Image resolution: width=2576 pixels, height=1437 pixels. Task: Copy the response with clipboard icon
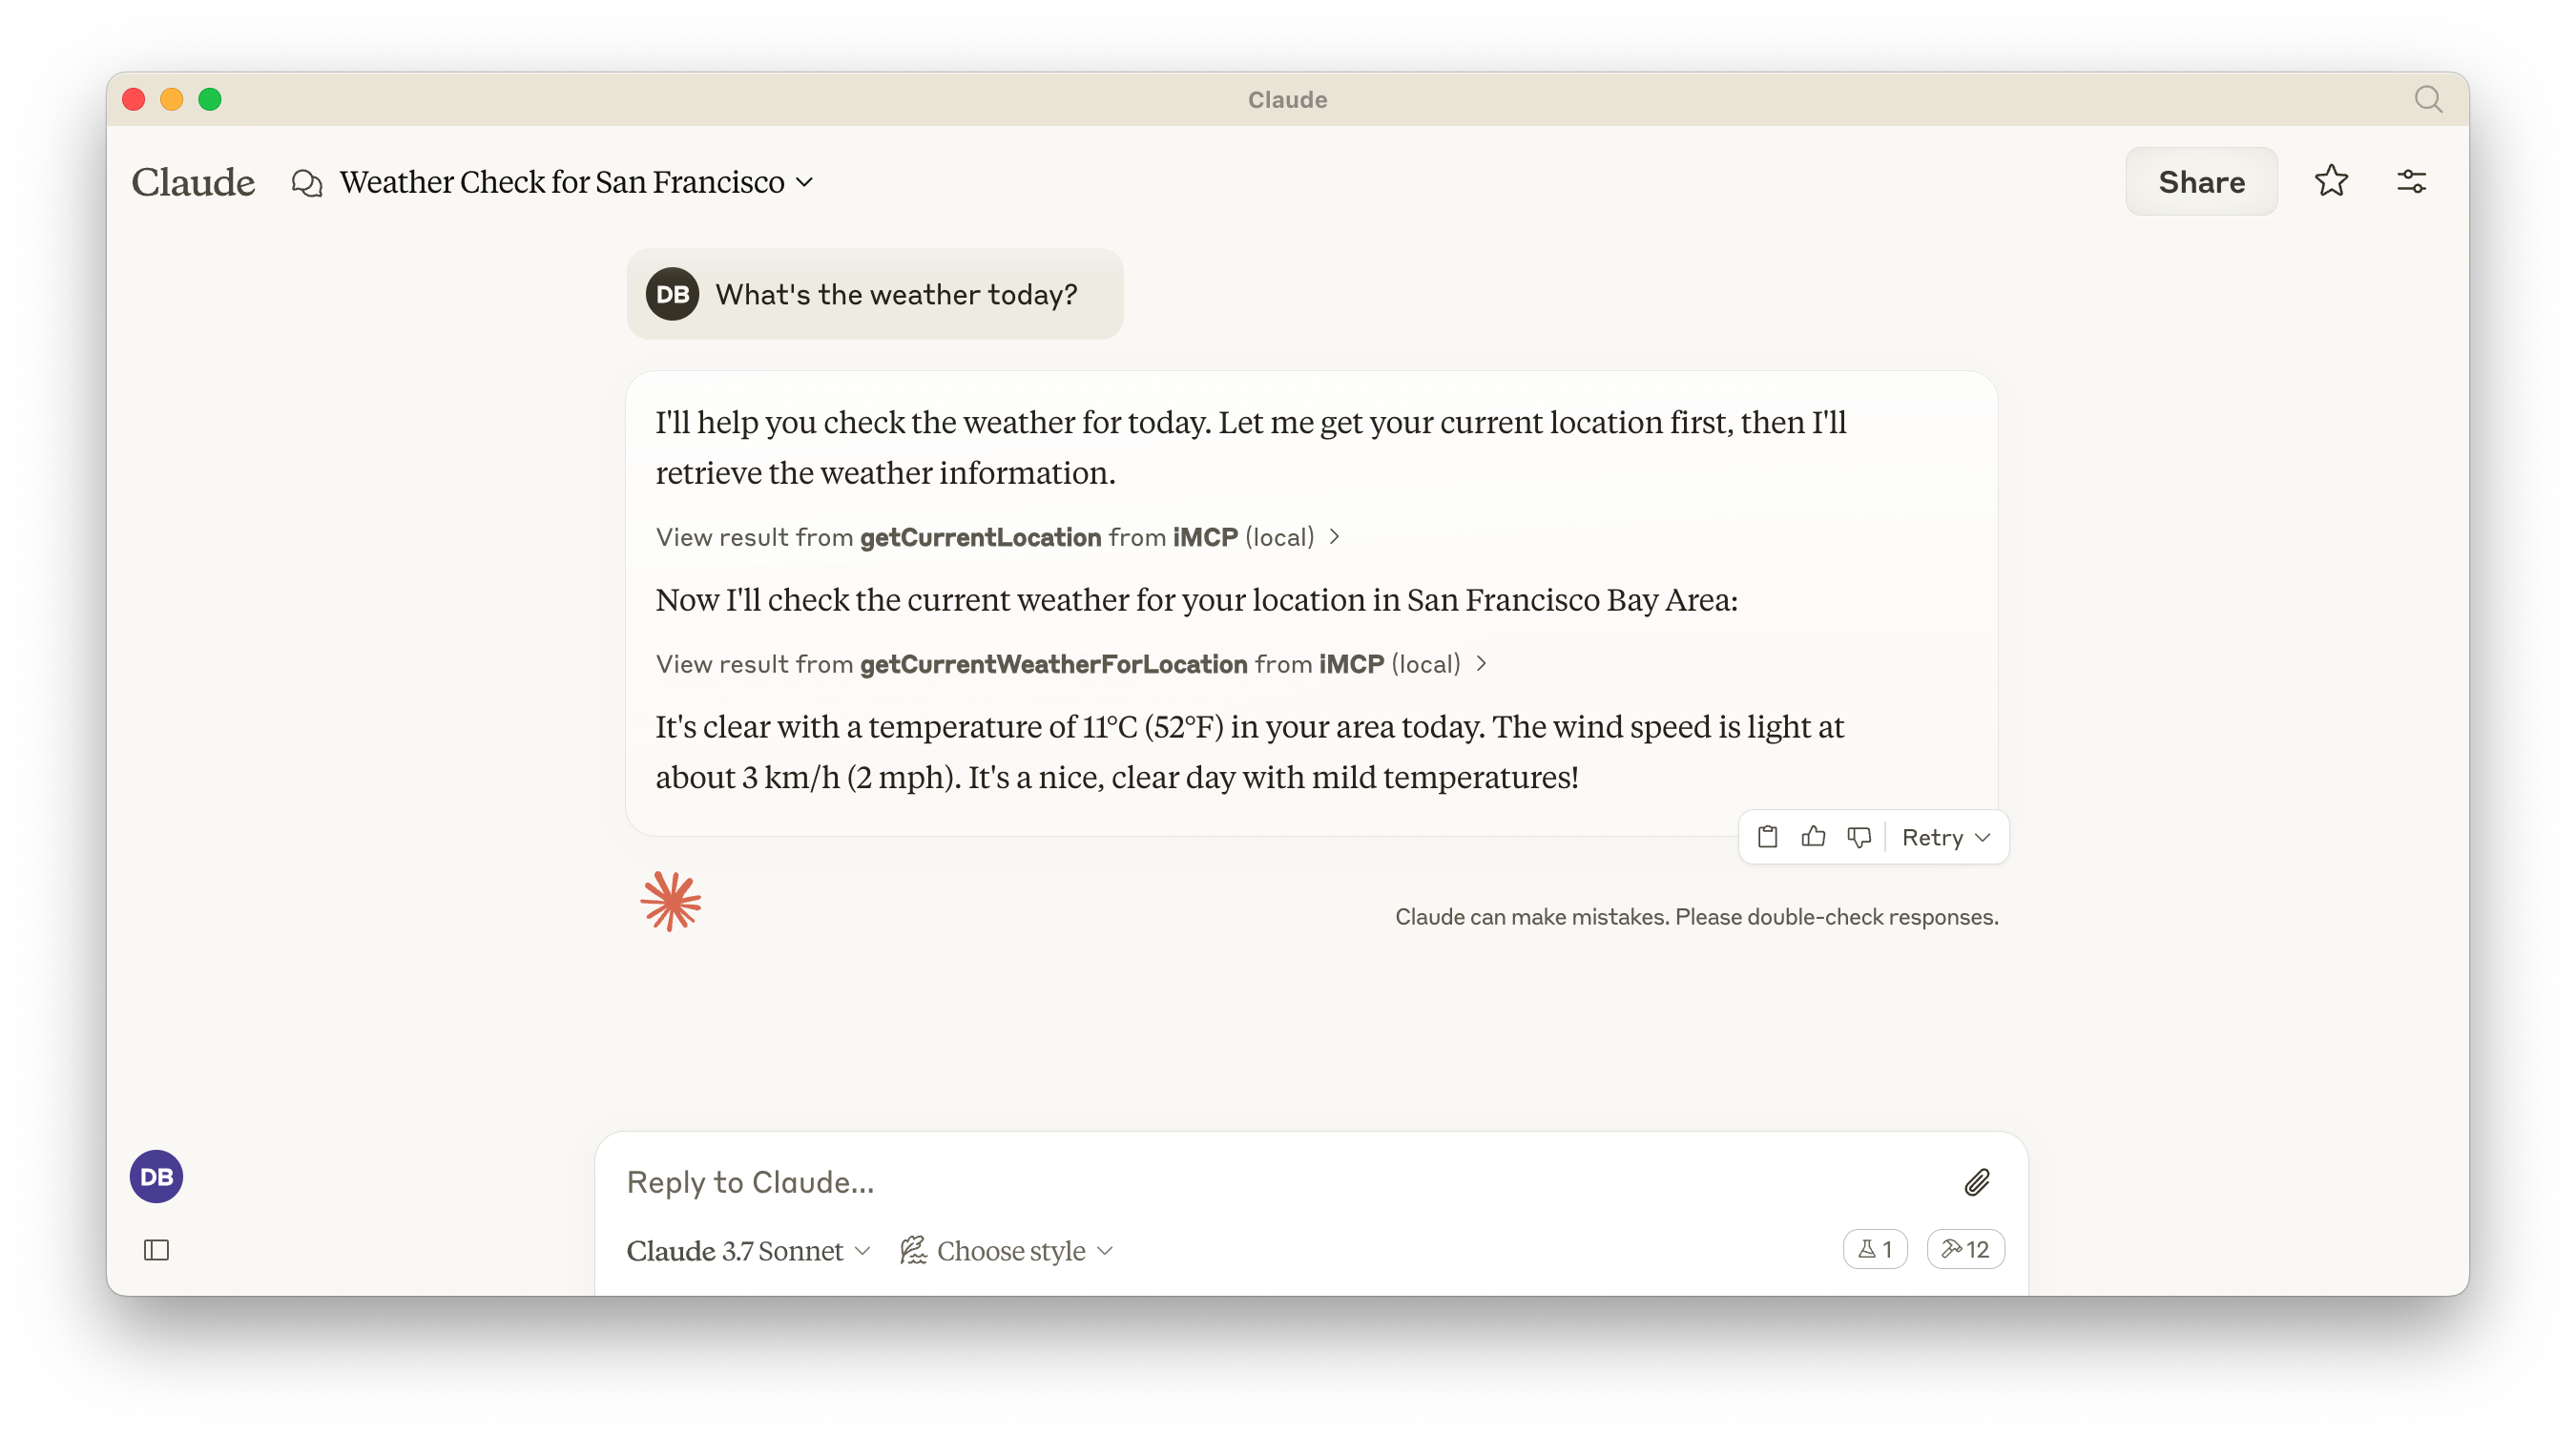(1767, 837)
